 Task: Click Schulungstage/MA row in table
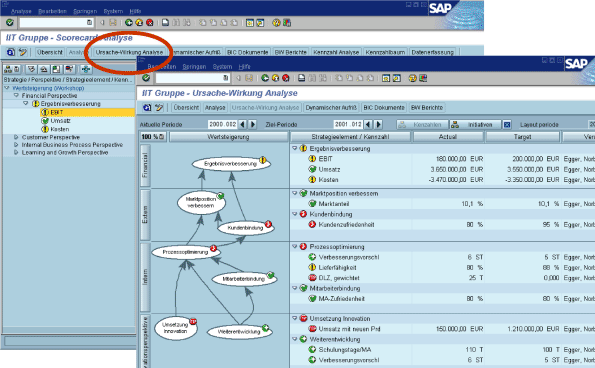[442, 349]
